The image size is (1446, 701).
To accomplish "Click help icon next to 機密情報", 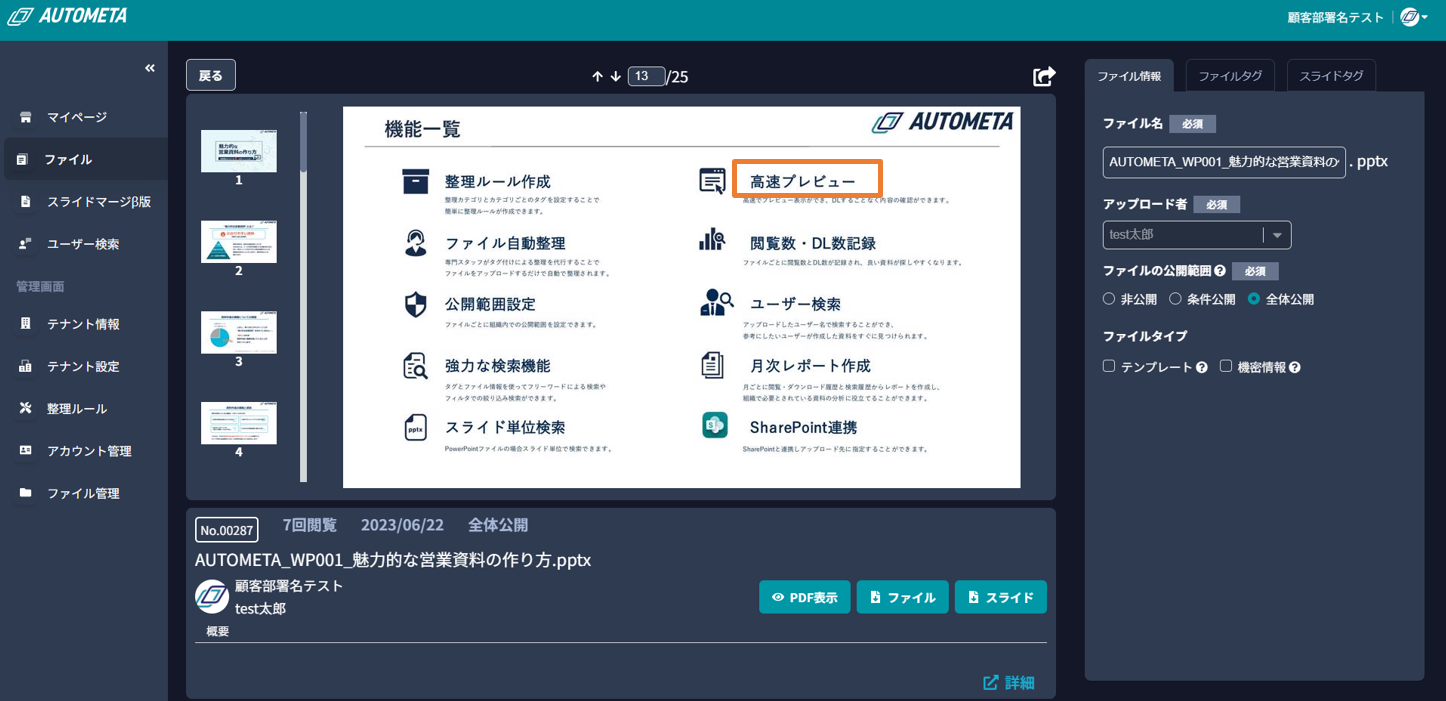I will coord(1295,368).
